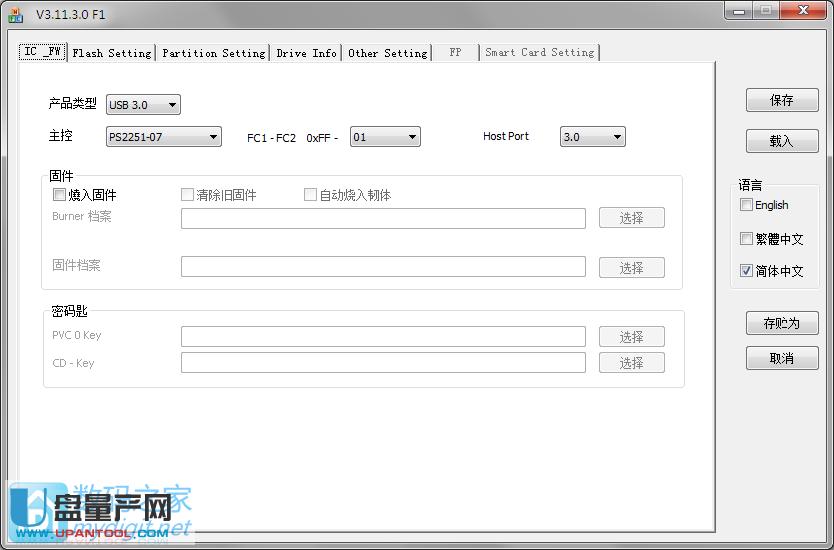The image size is (834, 550).
Task: Expand the 主控 PS2251-07 dropdown
Action: pyautogui.click(x=164, y=137)
